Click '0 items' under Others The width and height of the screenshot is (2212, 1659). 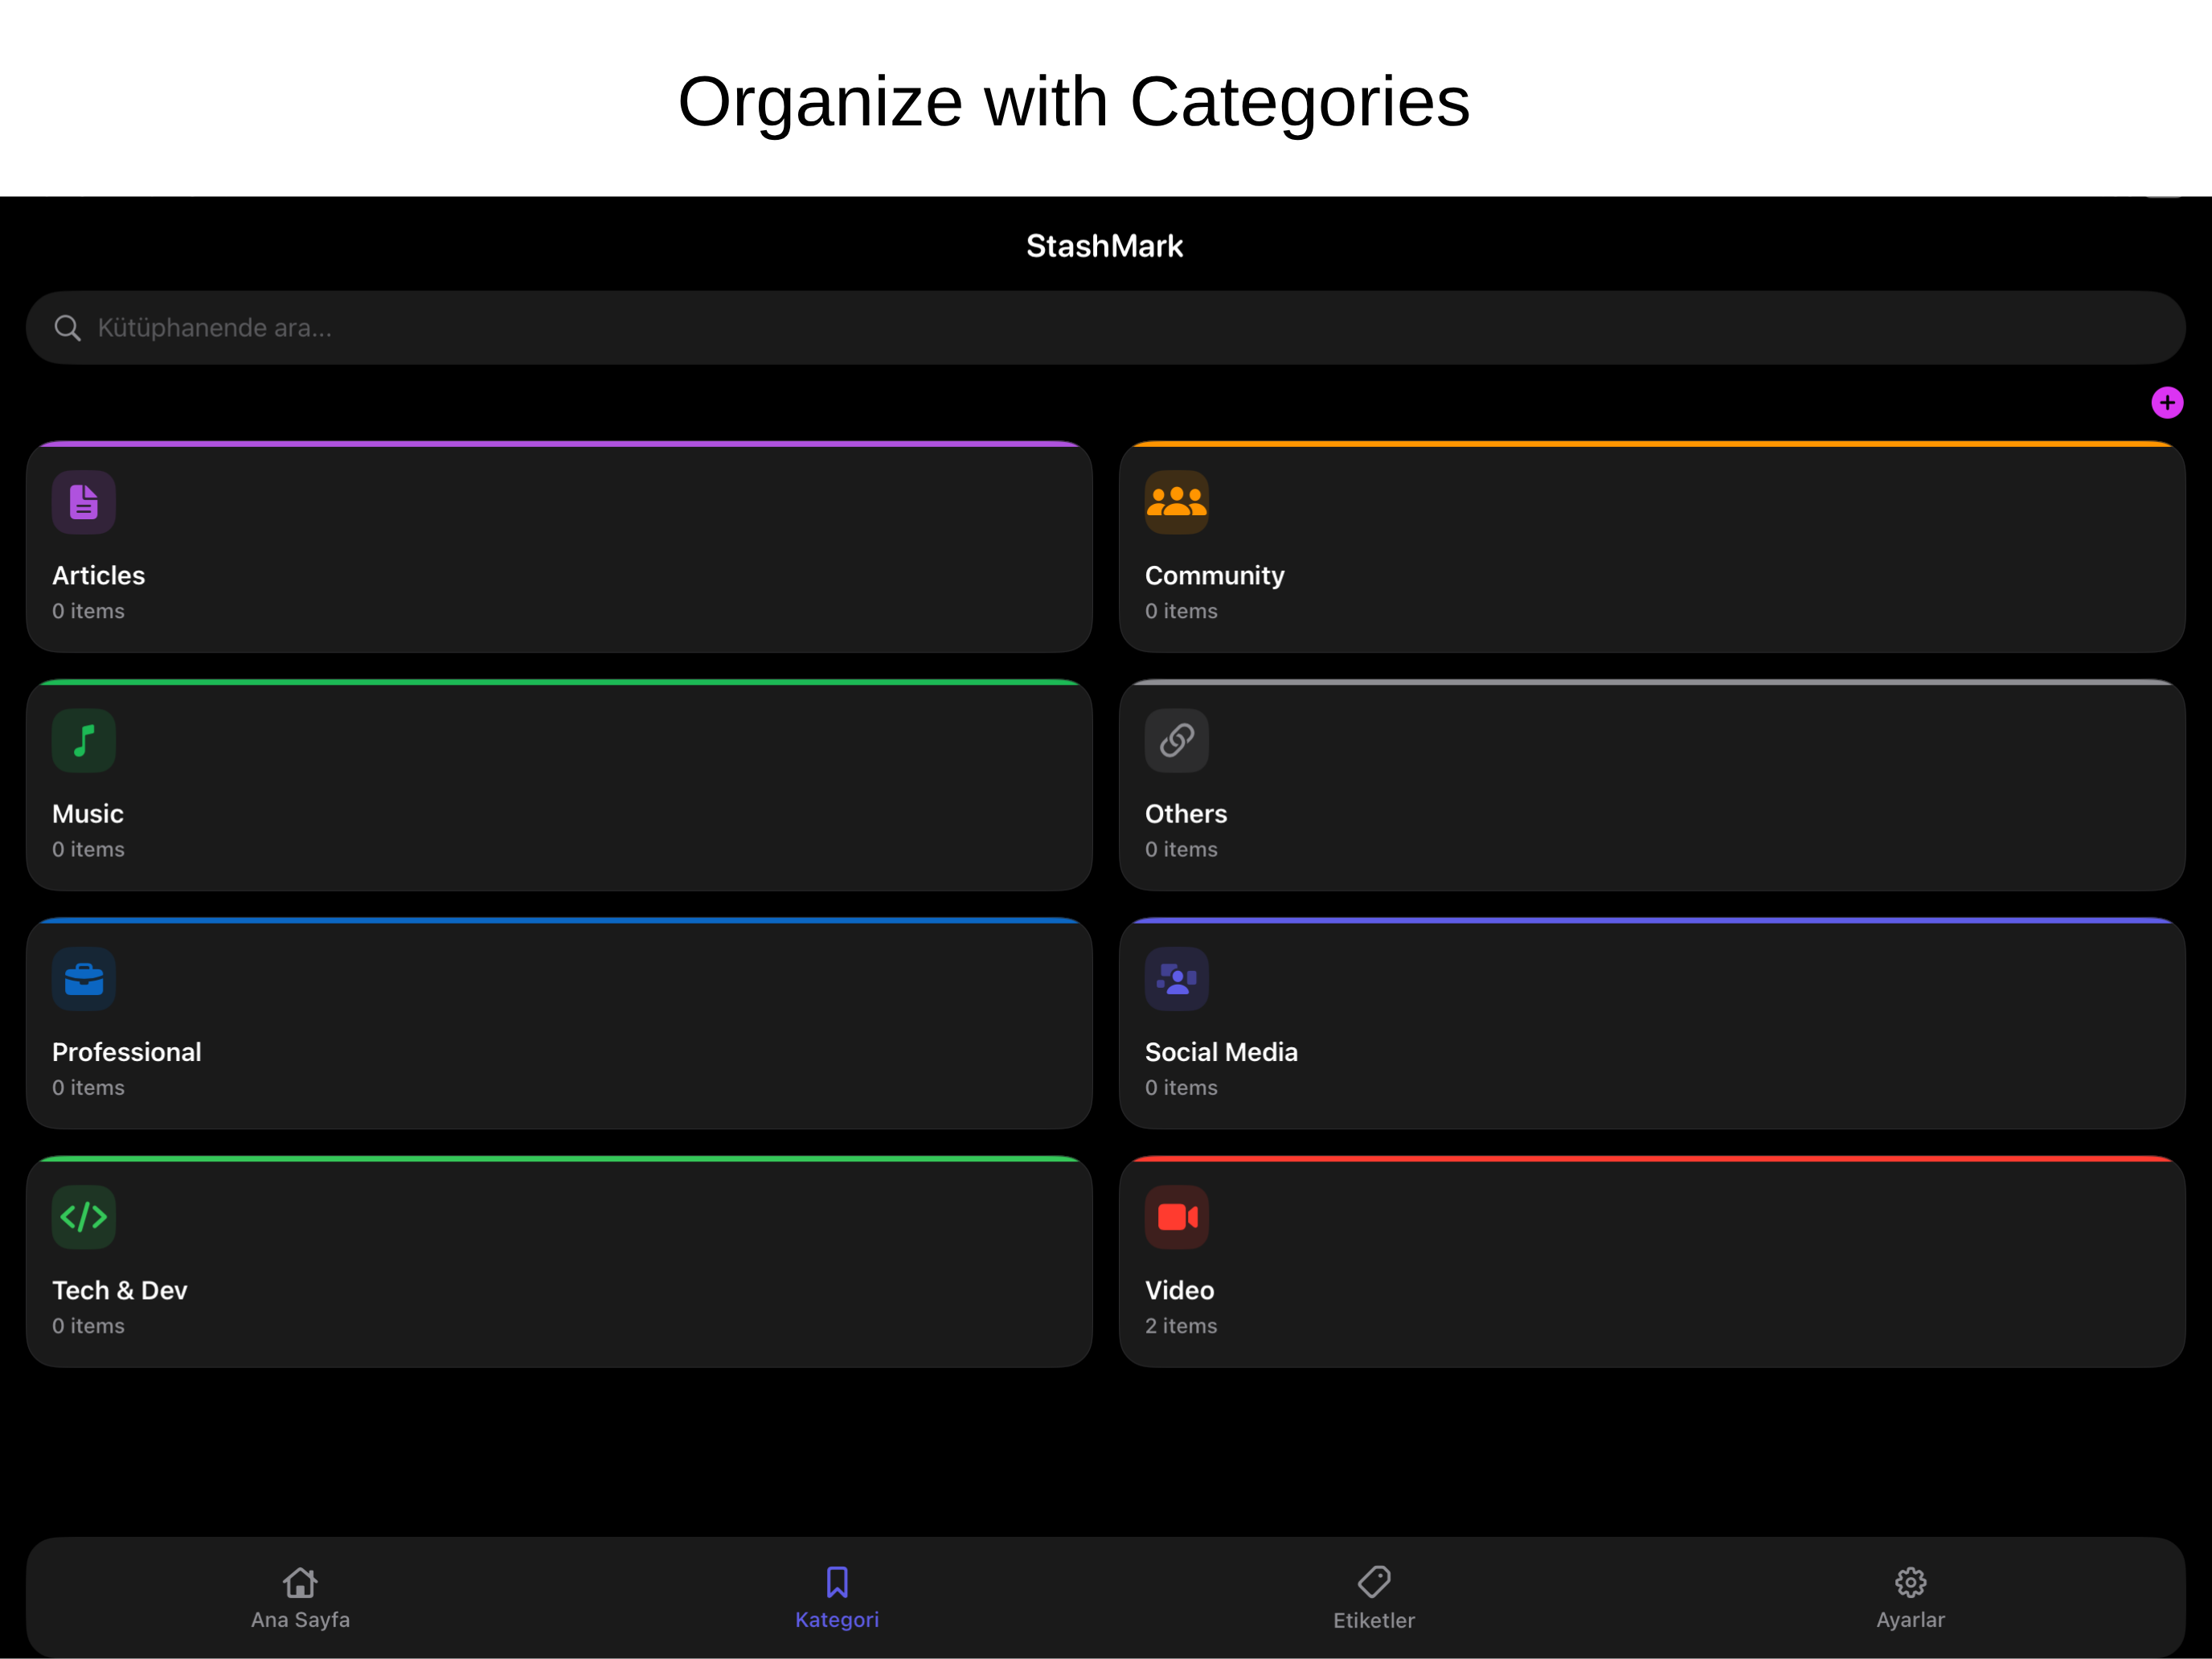tap(1181, 849)
